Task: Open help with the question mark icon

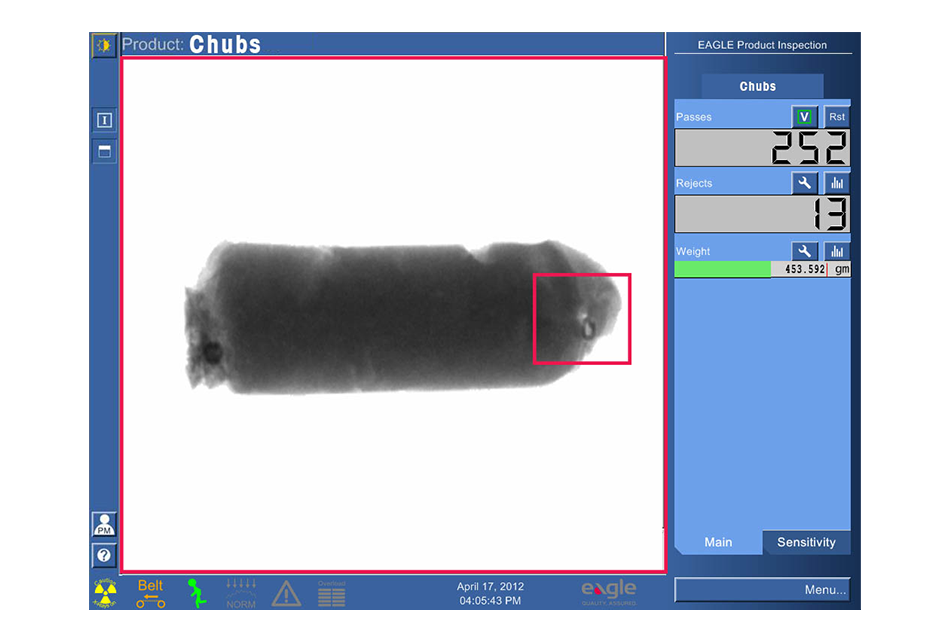Action: click(104, 556)
